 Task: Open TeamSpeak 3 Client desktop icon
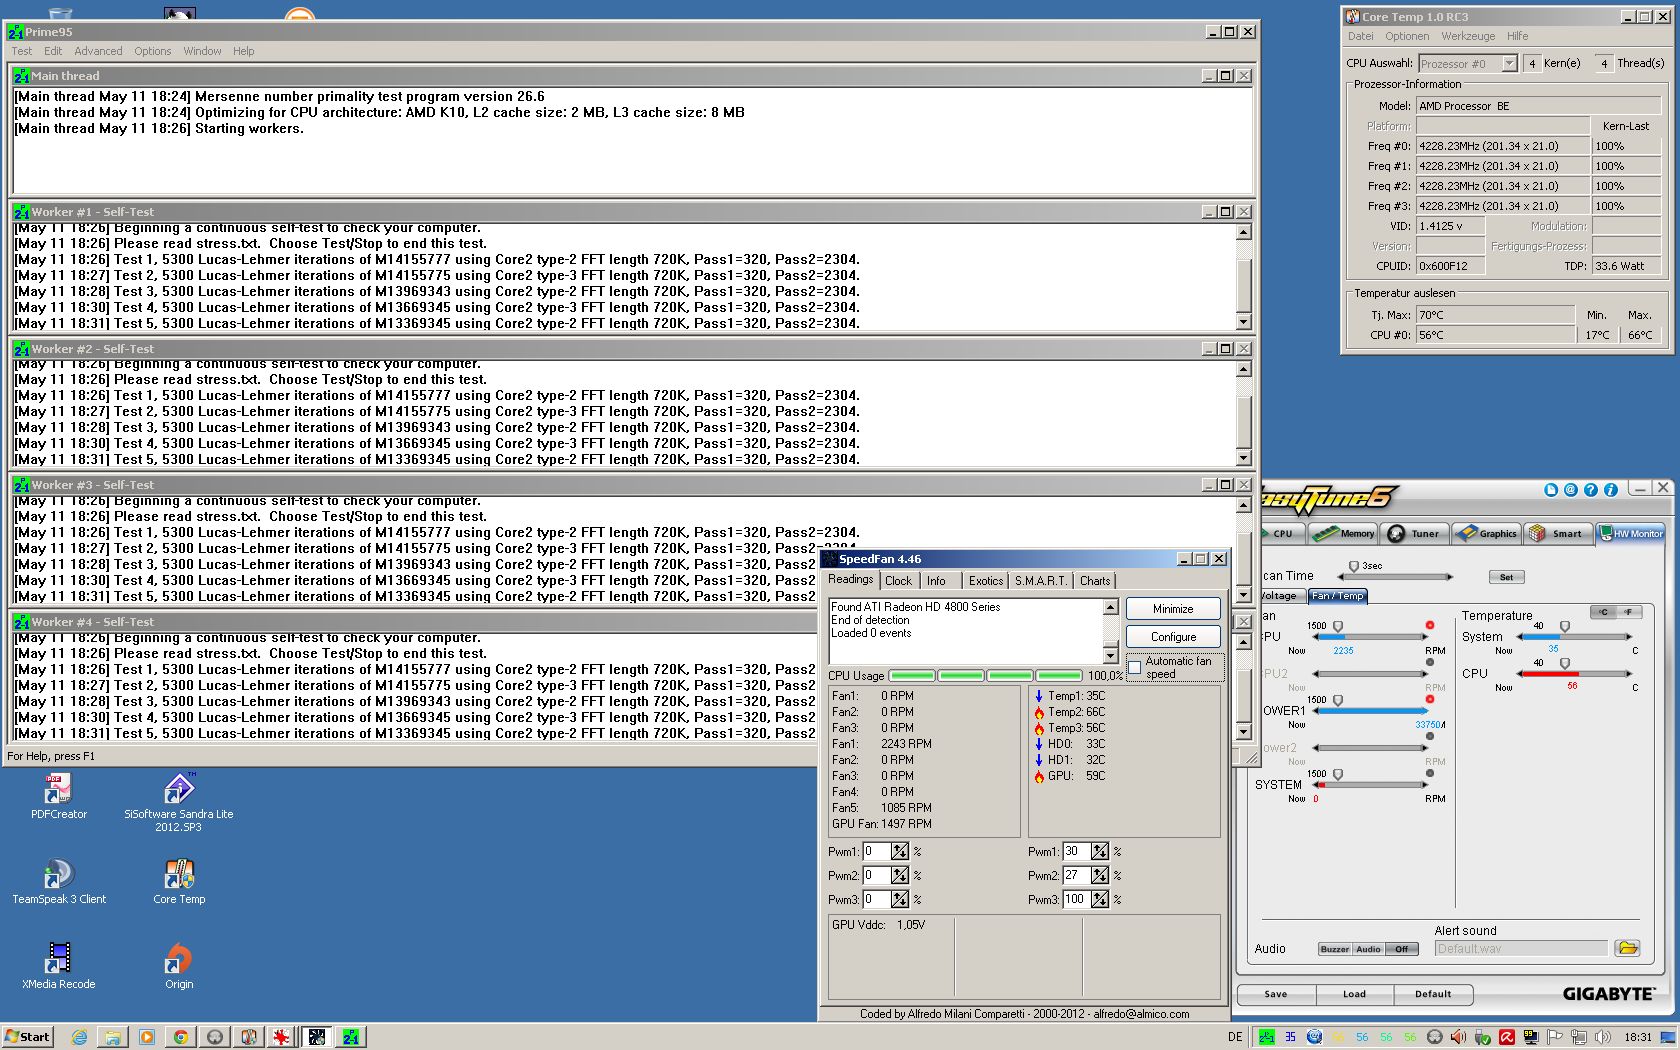[x=59, y=881]
